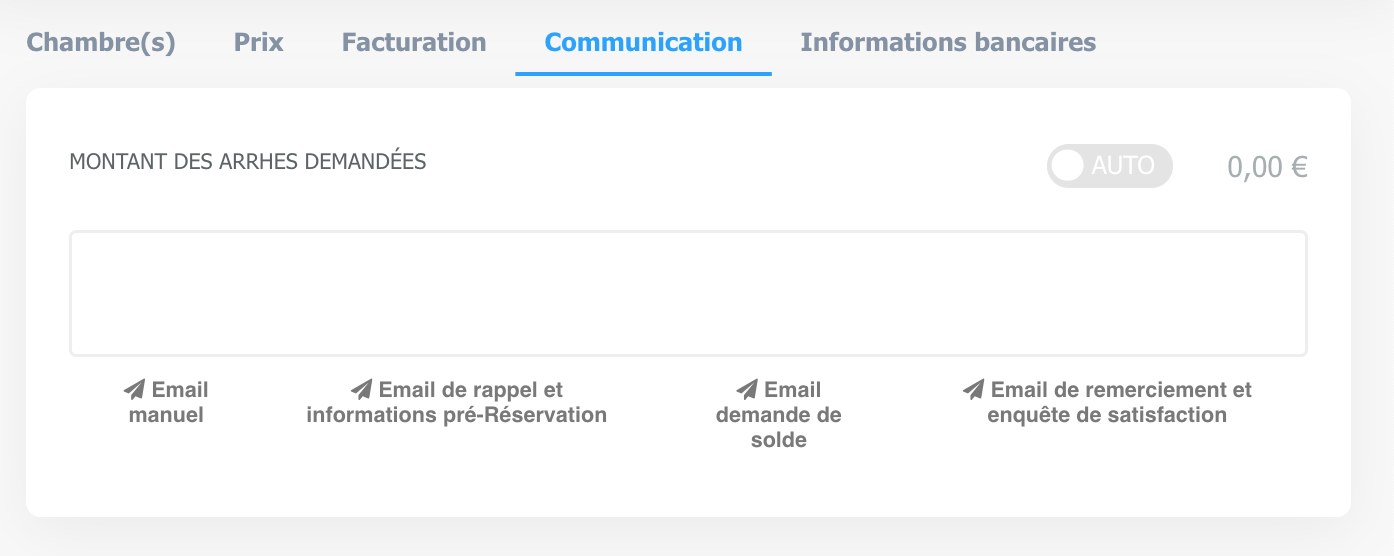The image size is (1394, 556).
Task: Click the paper plane icon of Email demande de solde
Action: coord(747,389)
